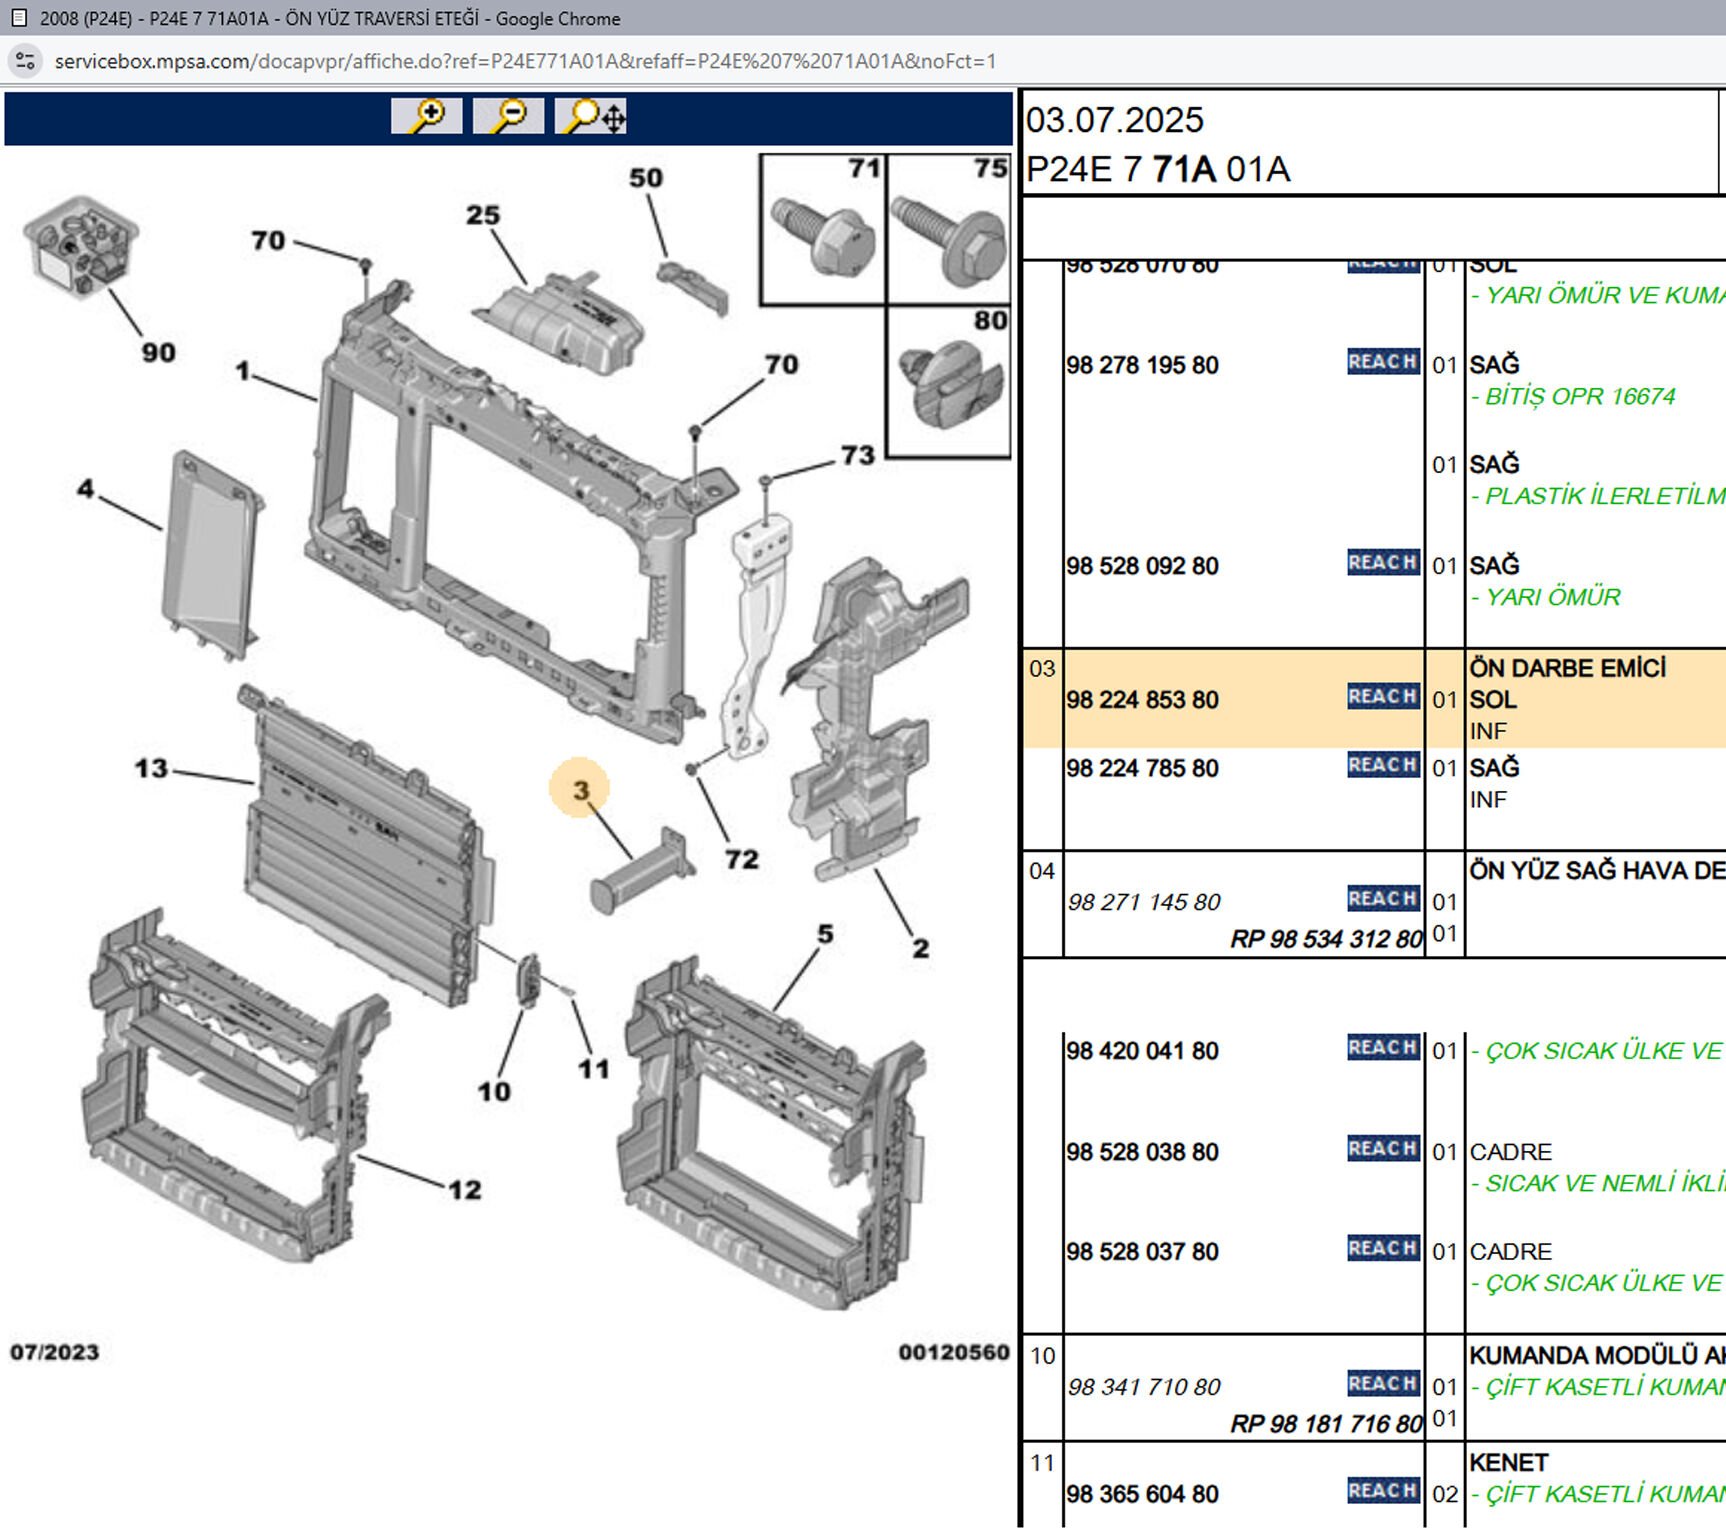
Task: Click REACH badge for part 98 365 604 80
Action: pyautogui.click(x=1383, y=1491)
